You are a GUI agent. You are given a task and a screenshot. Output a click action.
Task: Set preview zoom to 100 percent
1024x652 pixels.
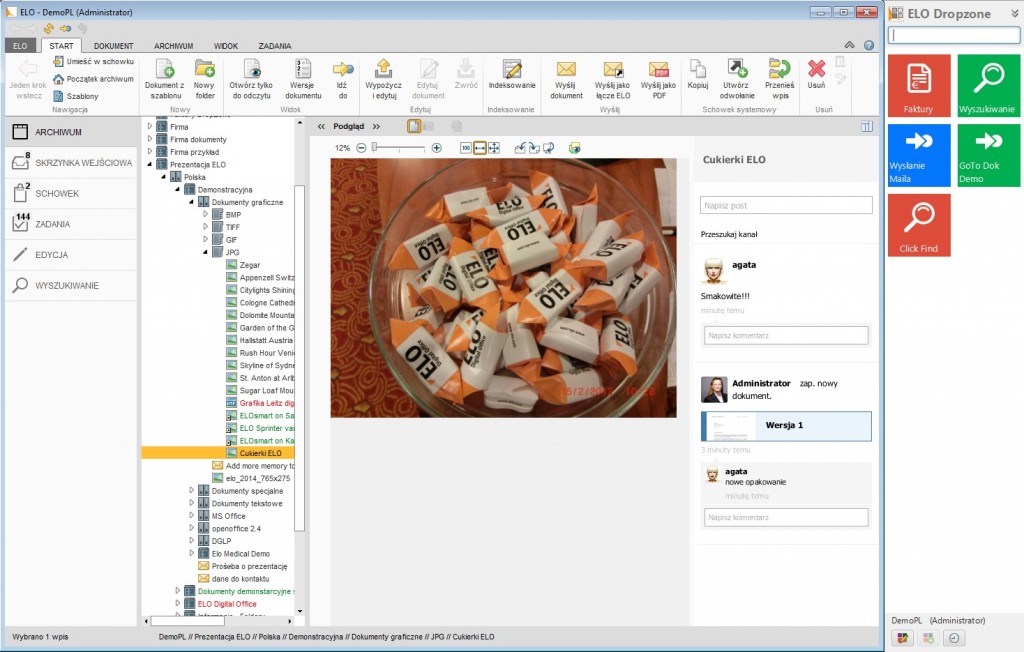(x=466, y=148)
